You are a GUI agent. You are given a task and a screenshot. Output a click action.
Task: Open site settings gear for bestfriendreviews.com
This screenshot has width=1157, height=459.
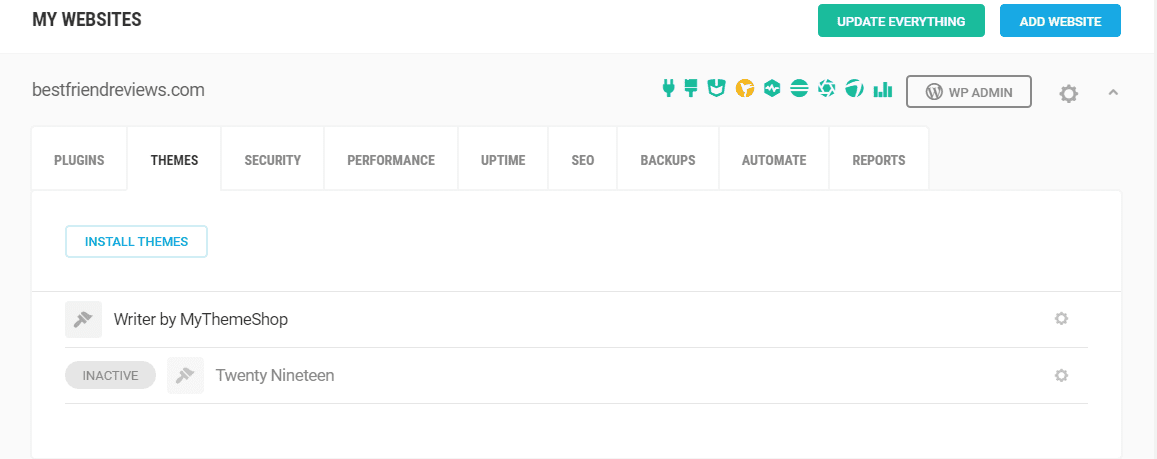coord(1068,94)
